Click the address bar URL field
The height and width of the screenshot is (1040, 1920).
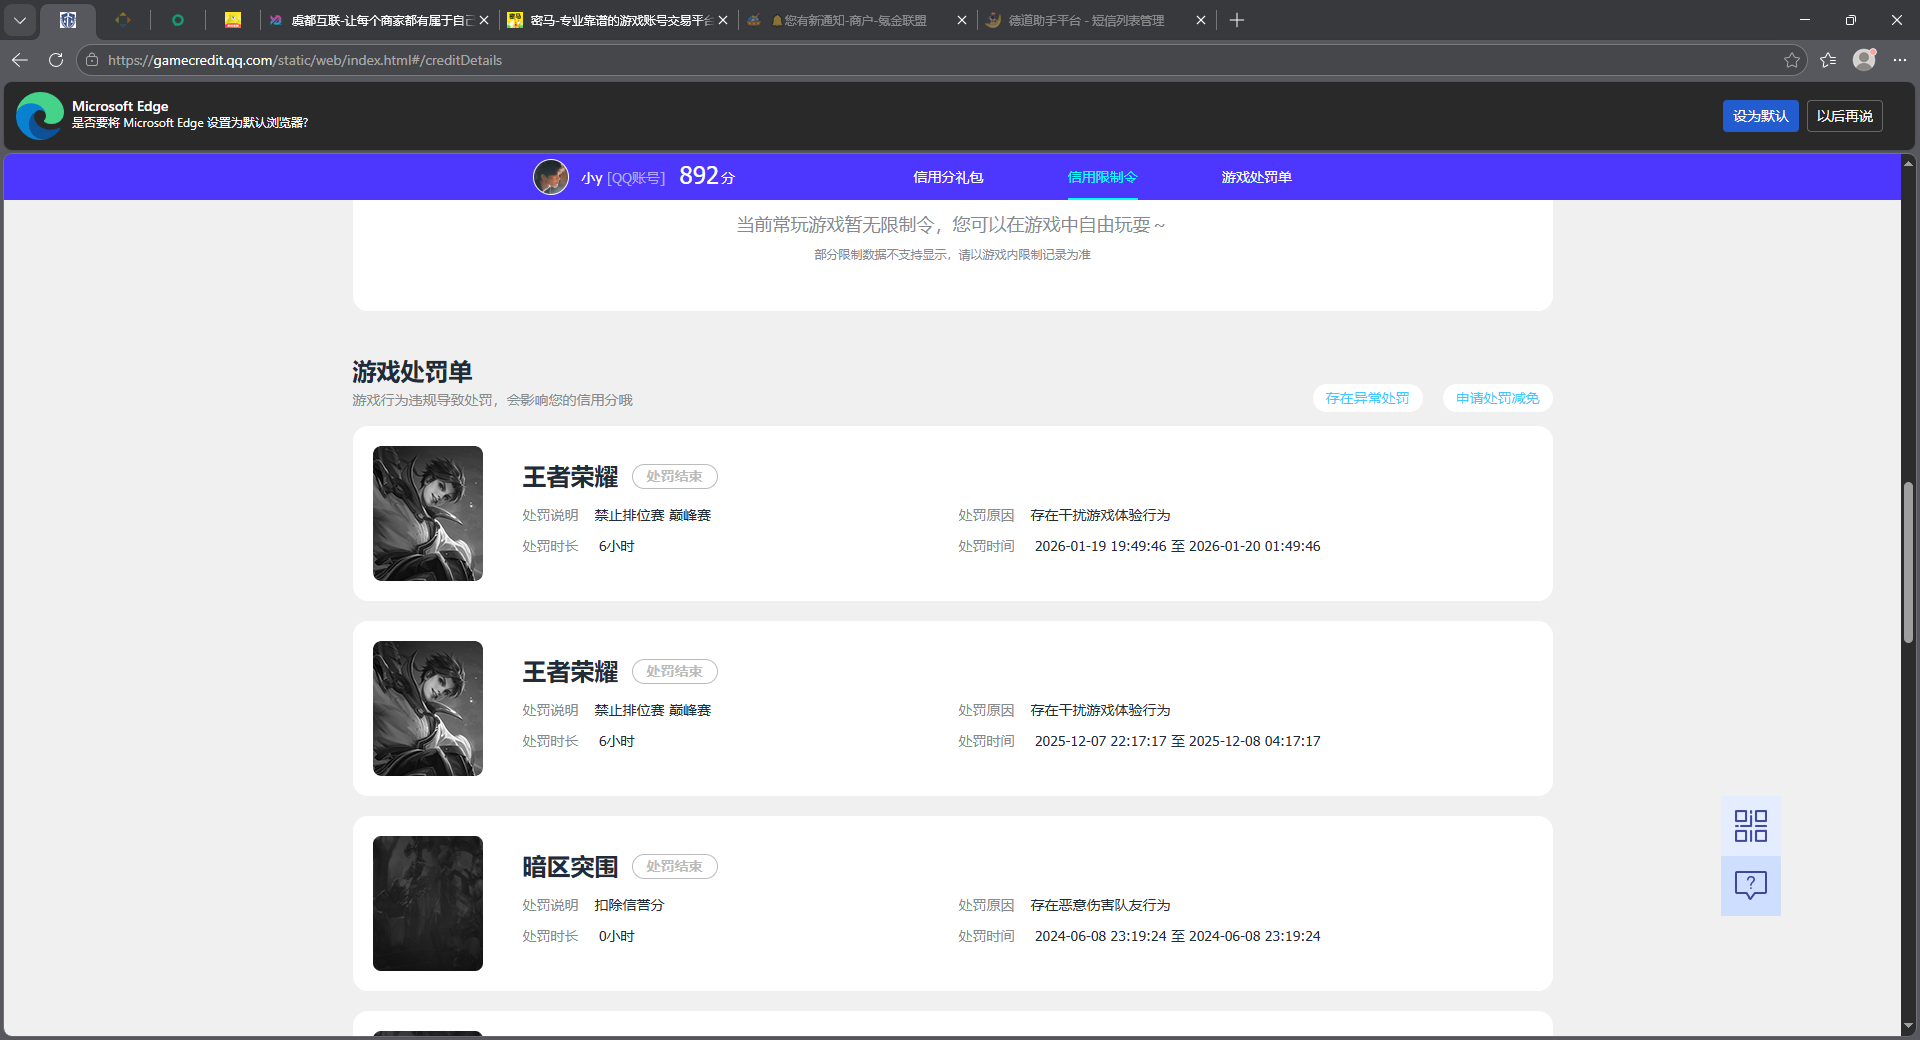pyautogui.click(x=900, y=60)
